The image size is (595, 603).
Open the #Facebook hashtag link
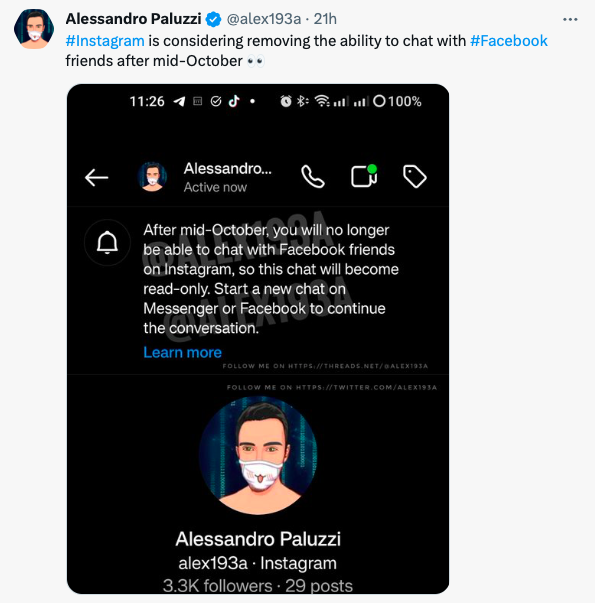[509, 41]
